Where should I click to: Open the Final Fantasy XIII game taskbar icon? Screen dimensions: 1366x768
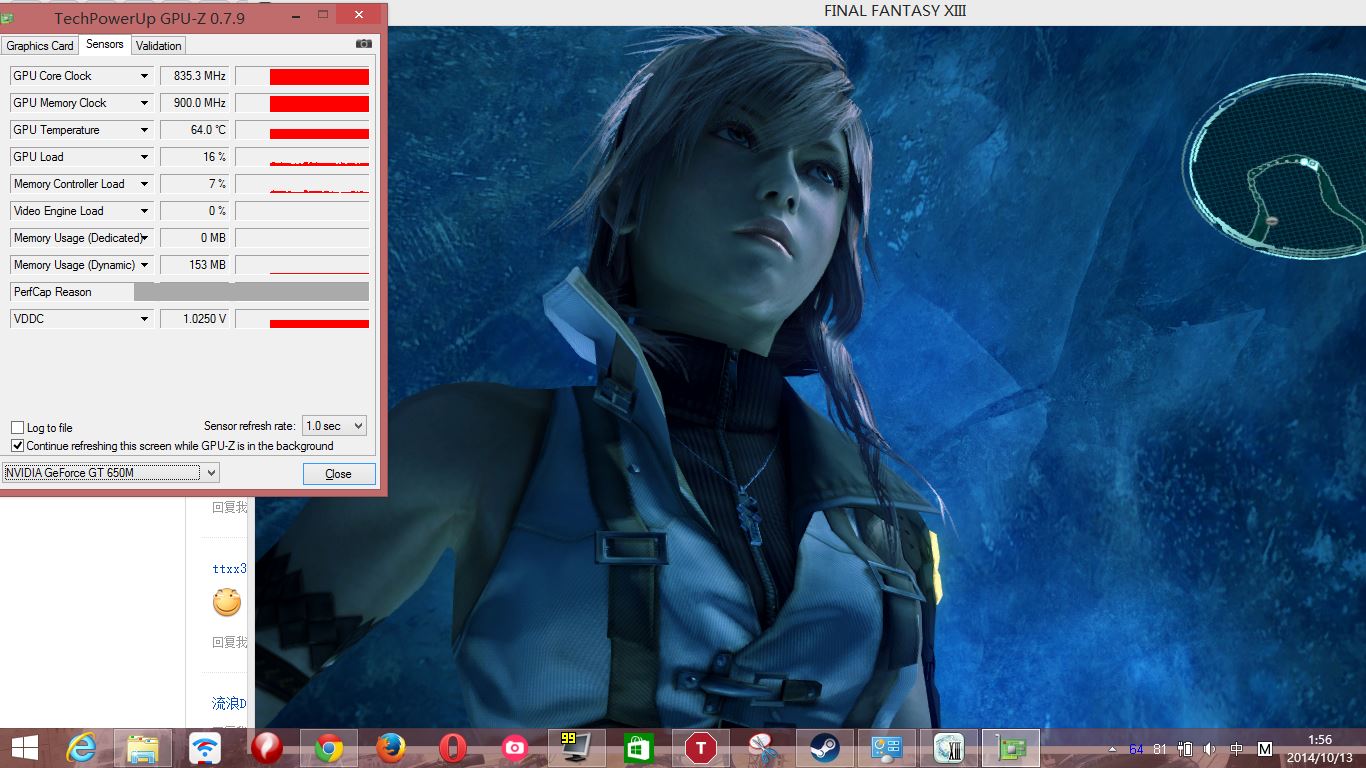(x=949, y=748)
